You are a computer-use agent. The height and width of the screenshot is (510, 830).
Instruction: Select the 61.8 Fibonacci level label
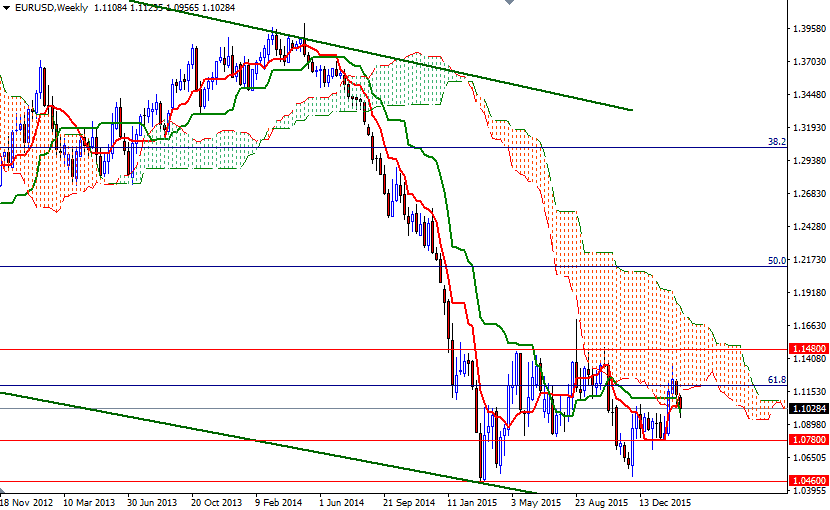coord(777,380)
